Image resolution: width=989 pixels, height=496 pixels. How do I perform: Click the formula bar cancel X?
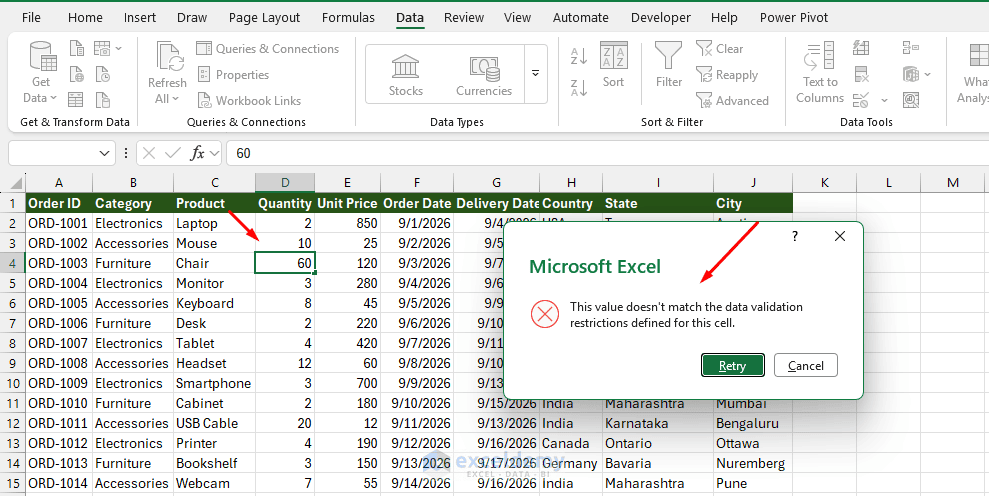click(149, 153)
